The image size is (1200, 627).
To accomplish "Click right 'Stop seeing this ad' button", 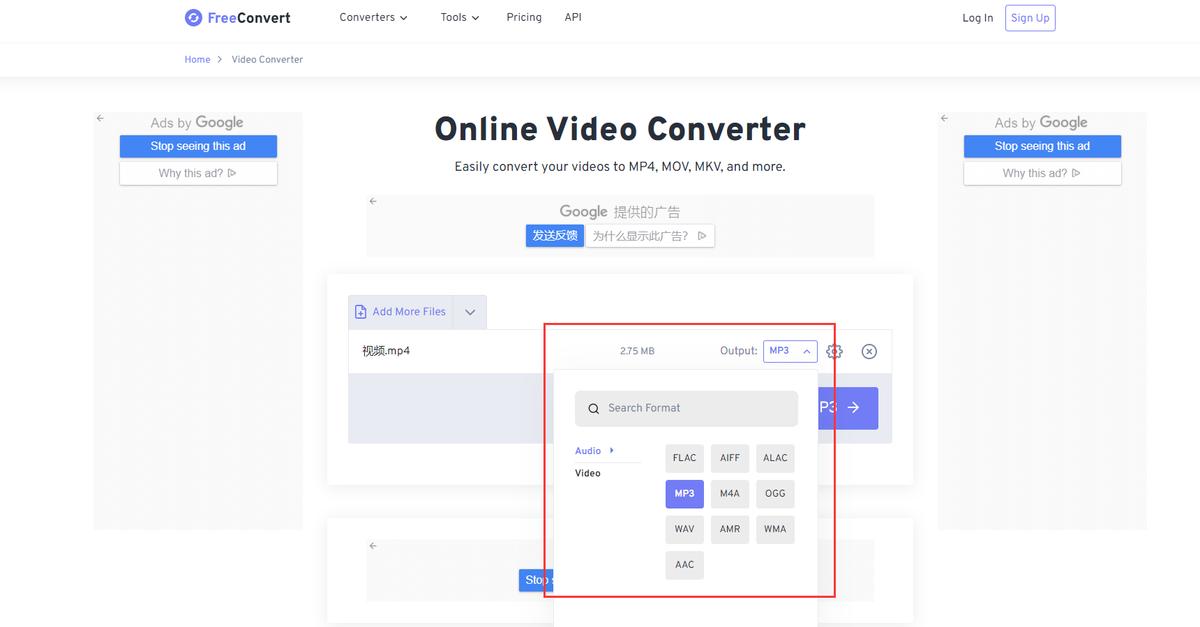I will pyautogui.click(x=1042, y=146).
